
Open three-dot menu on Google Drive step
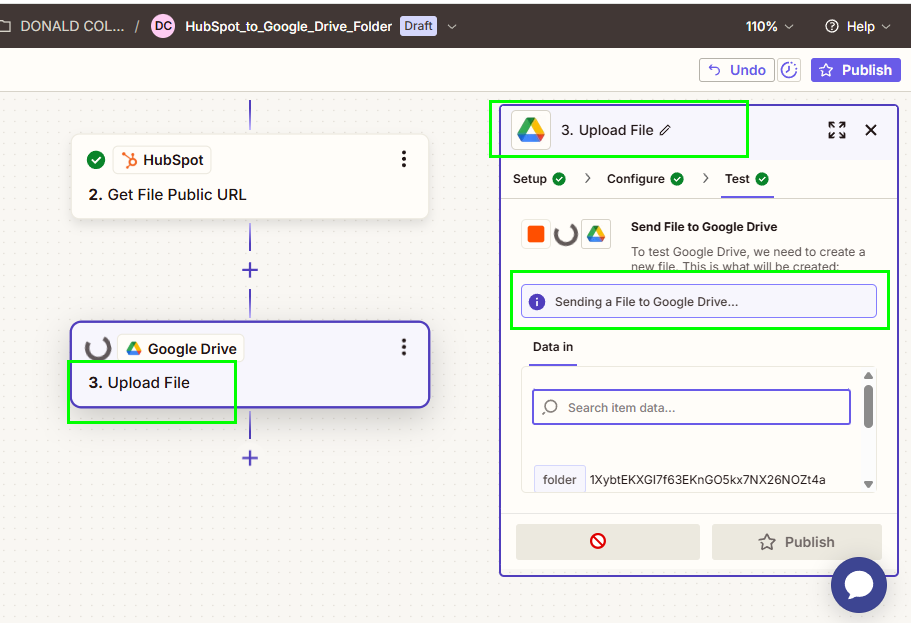[404, 347]
